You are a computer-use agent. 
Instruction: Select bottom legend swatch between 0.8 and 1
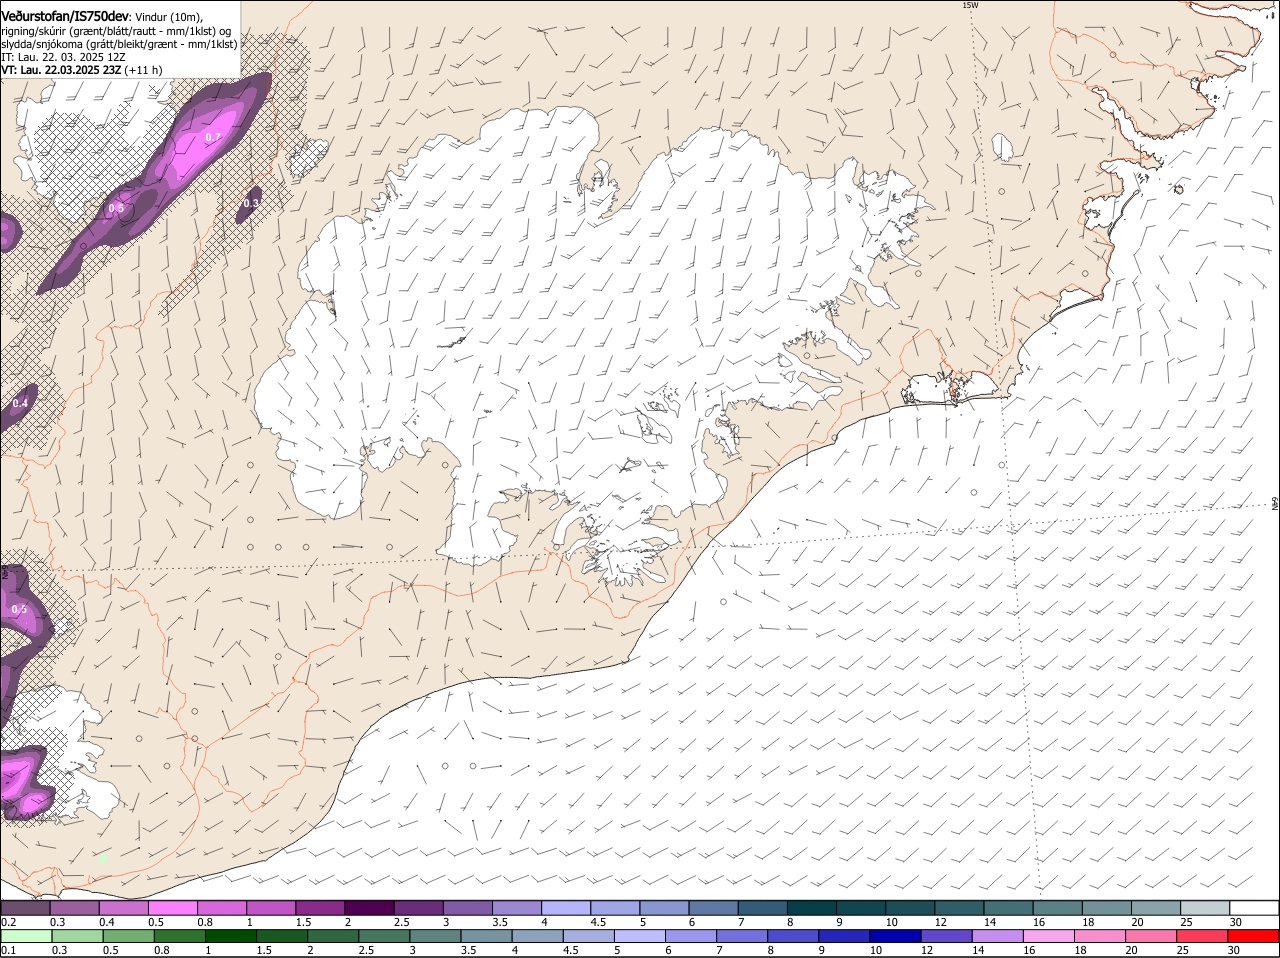coord(179,936)
